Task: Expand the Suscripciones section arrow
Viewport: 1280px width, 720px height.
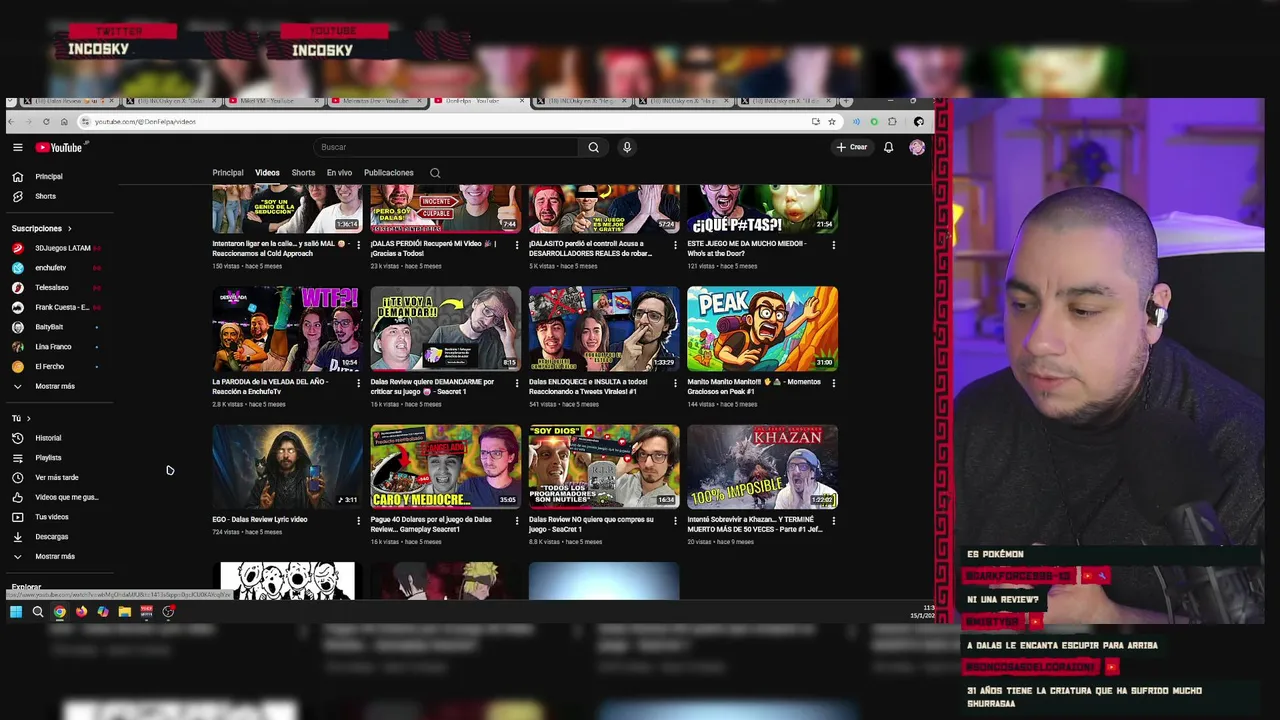Action: point(69,229)
